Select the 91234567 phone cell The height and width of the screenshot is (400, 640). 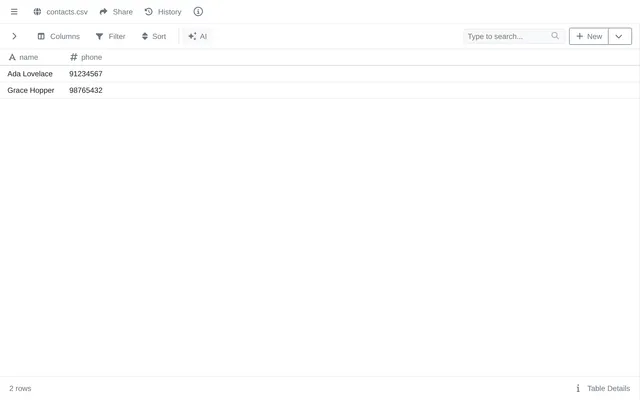(86, 74)
